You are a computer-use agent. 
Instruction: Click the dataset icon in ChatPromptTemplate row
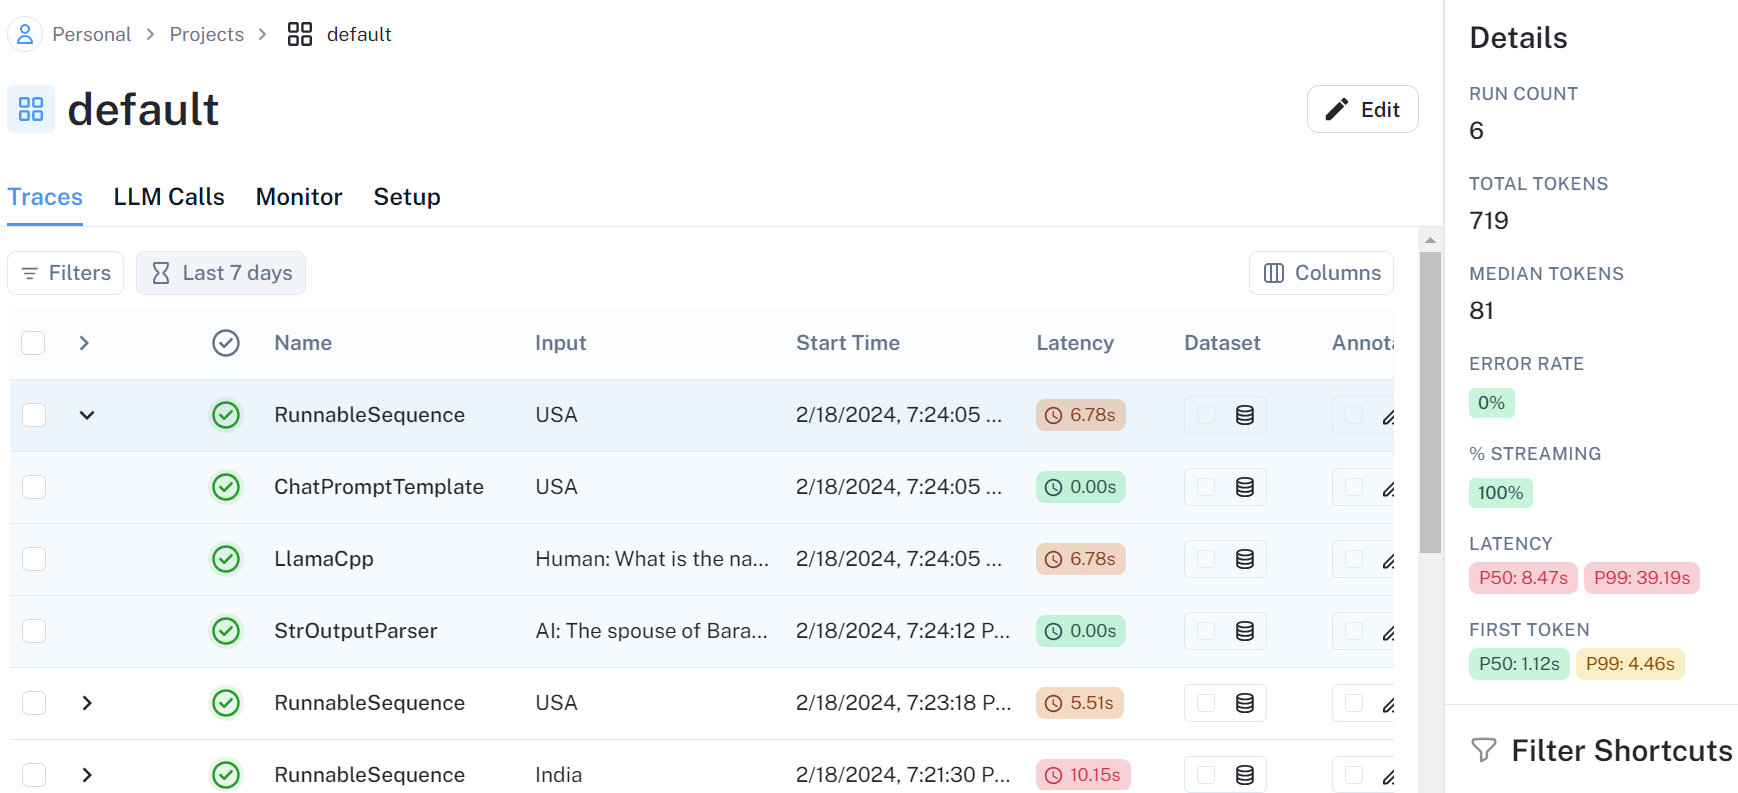coord(1244,487)
